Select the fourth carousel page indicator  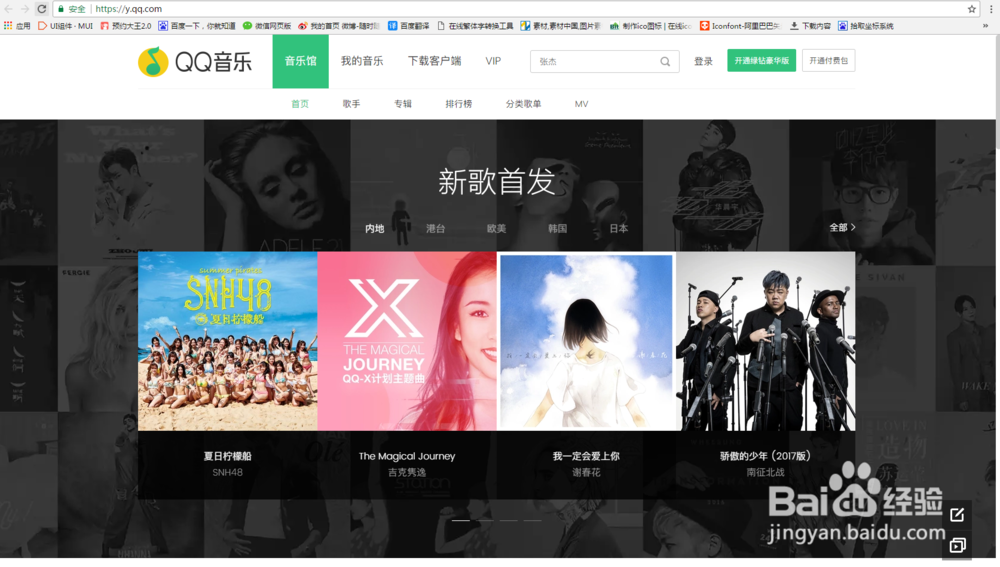pos(533,520)
